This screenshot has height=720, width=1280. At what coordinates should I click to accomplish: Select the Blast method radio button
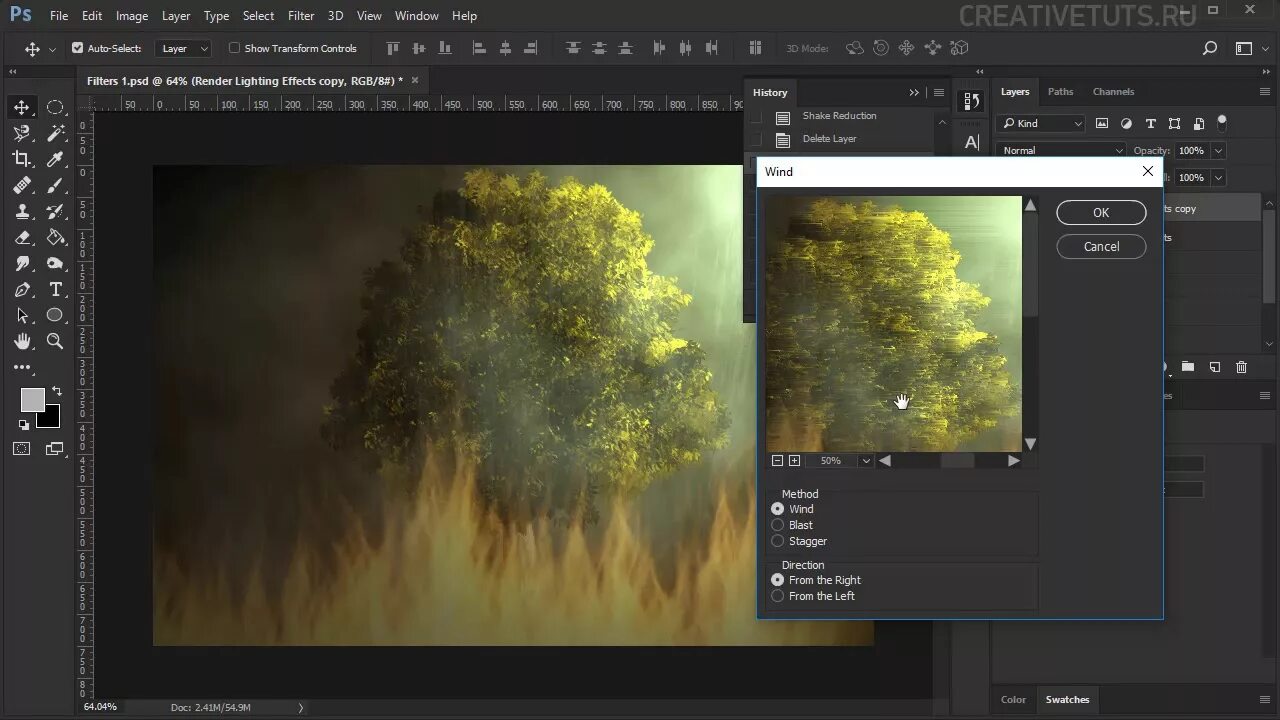tap(778, 525)
